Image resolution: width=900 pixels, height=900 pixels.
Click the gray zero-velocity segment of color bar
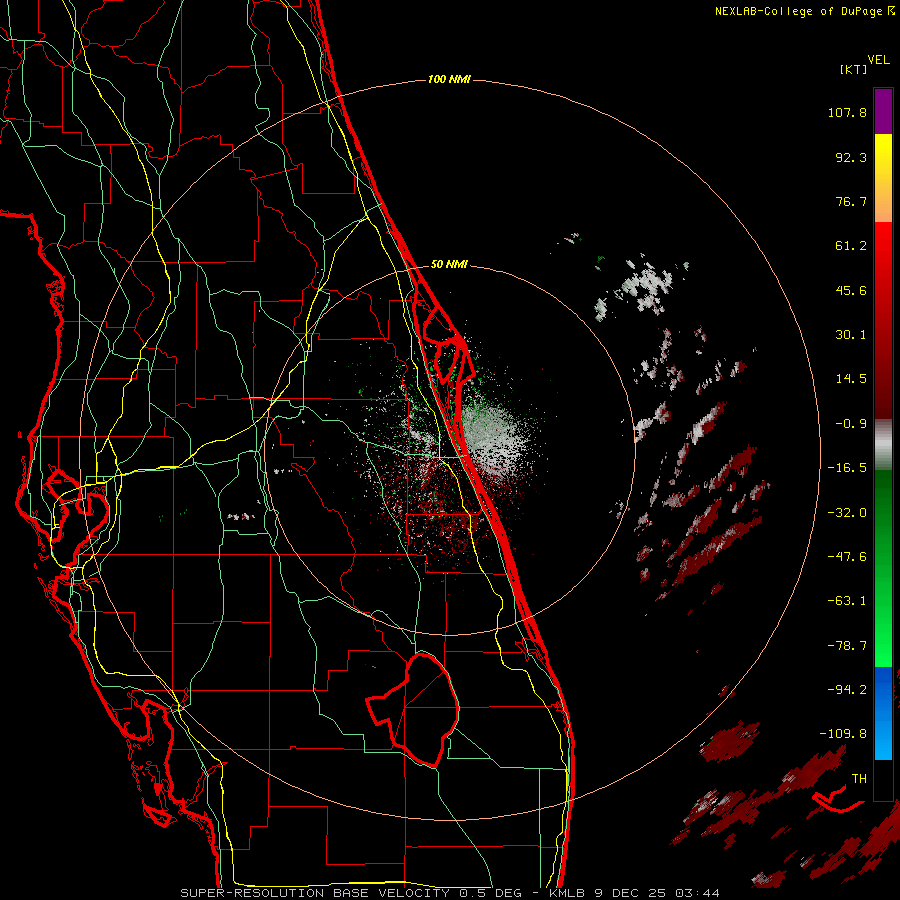point(883,444)
